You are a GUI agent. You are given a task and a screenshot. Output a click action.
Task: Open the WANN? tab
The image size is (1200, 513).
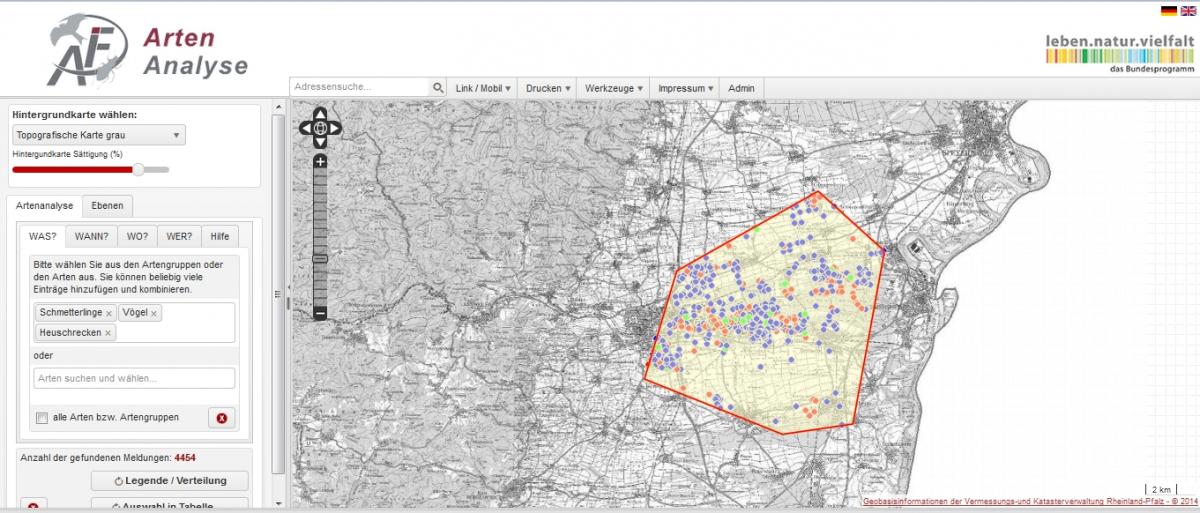pos(91,236)
